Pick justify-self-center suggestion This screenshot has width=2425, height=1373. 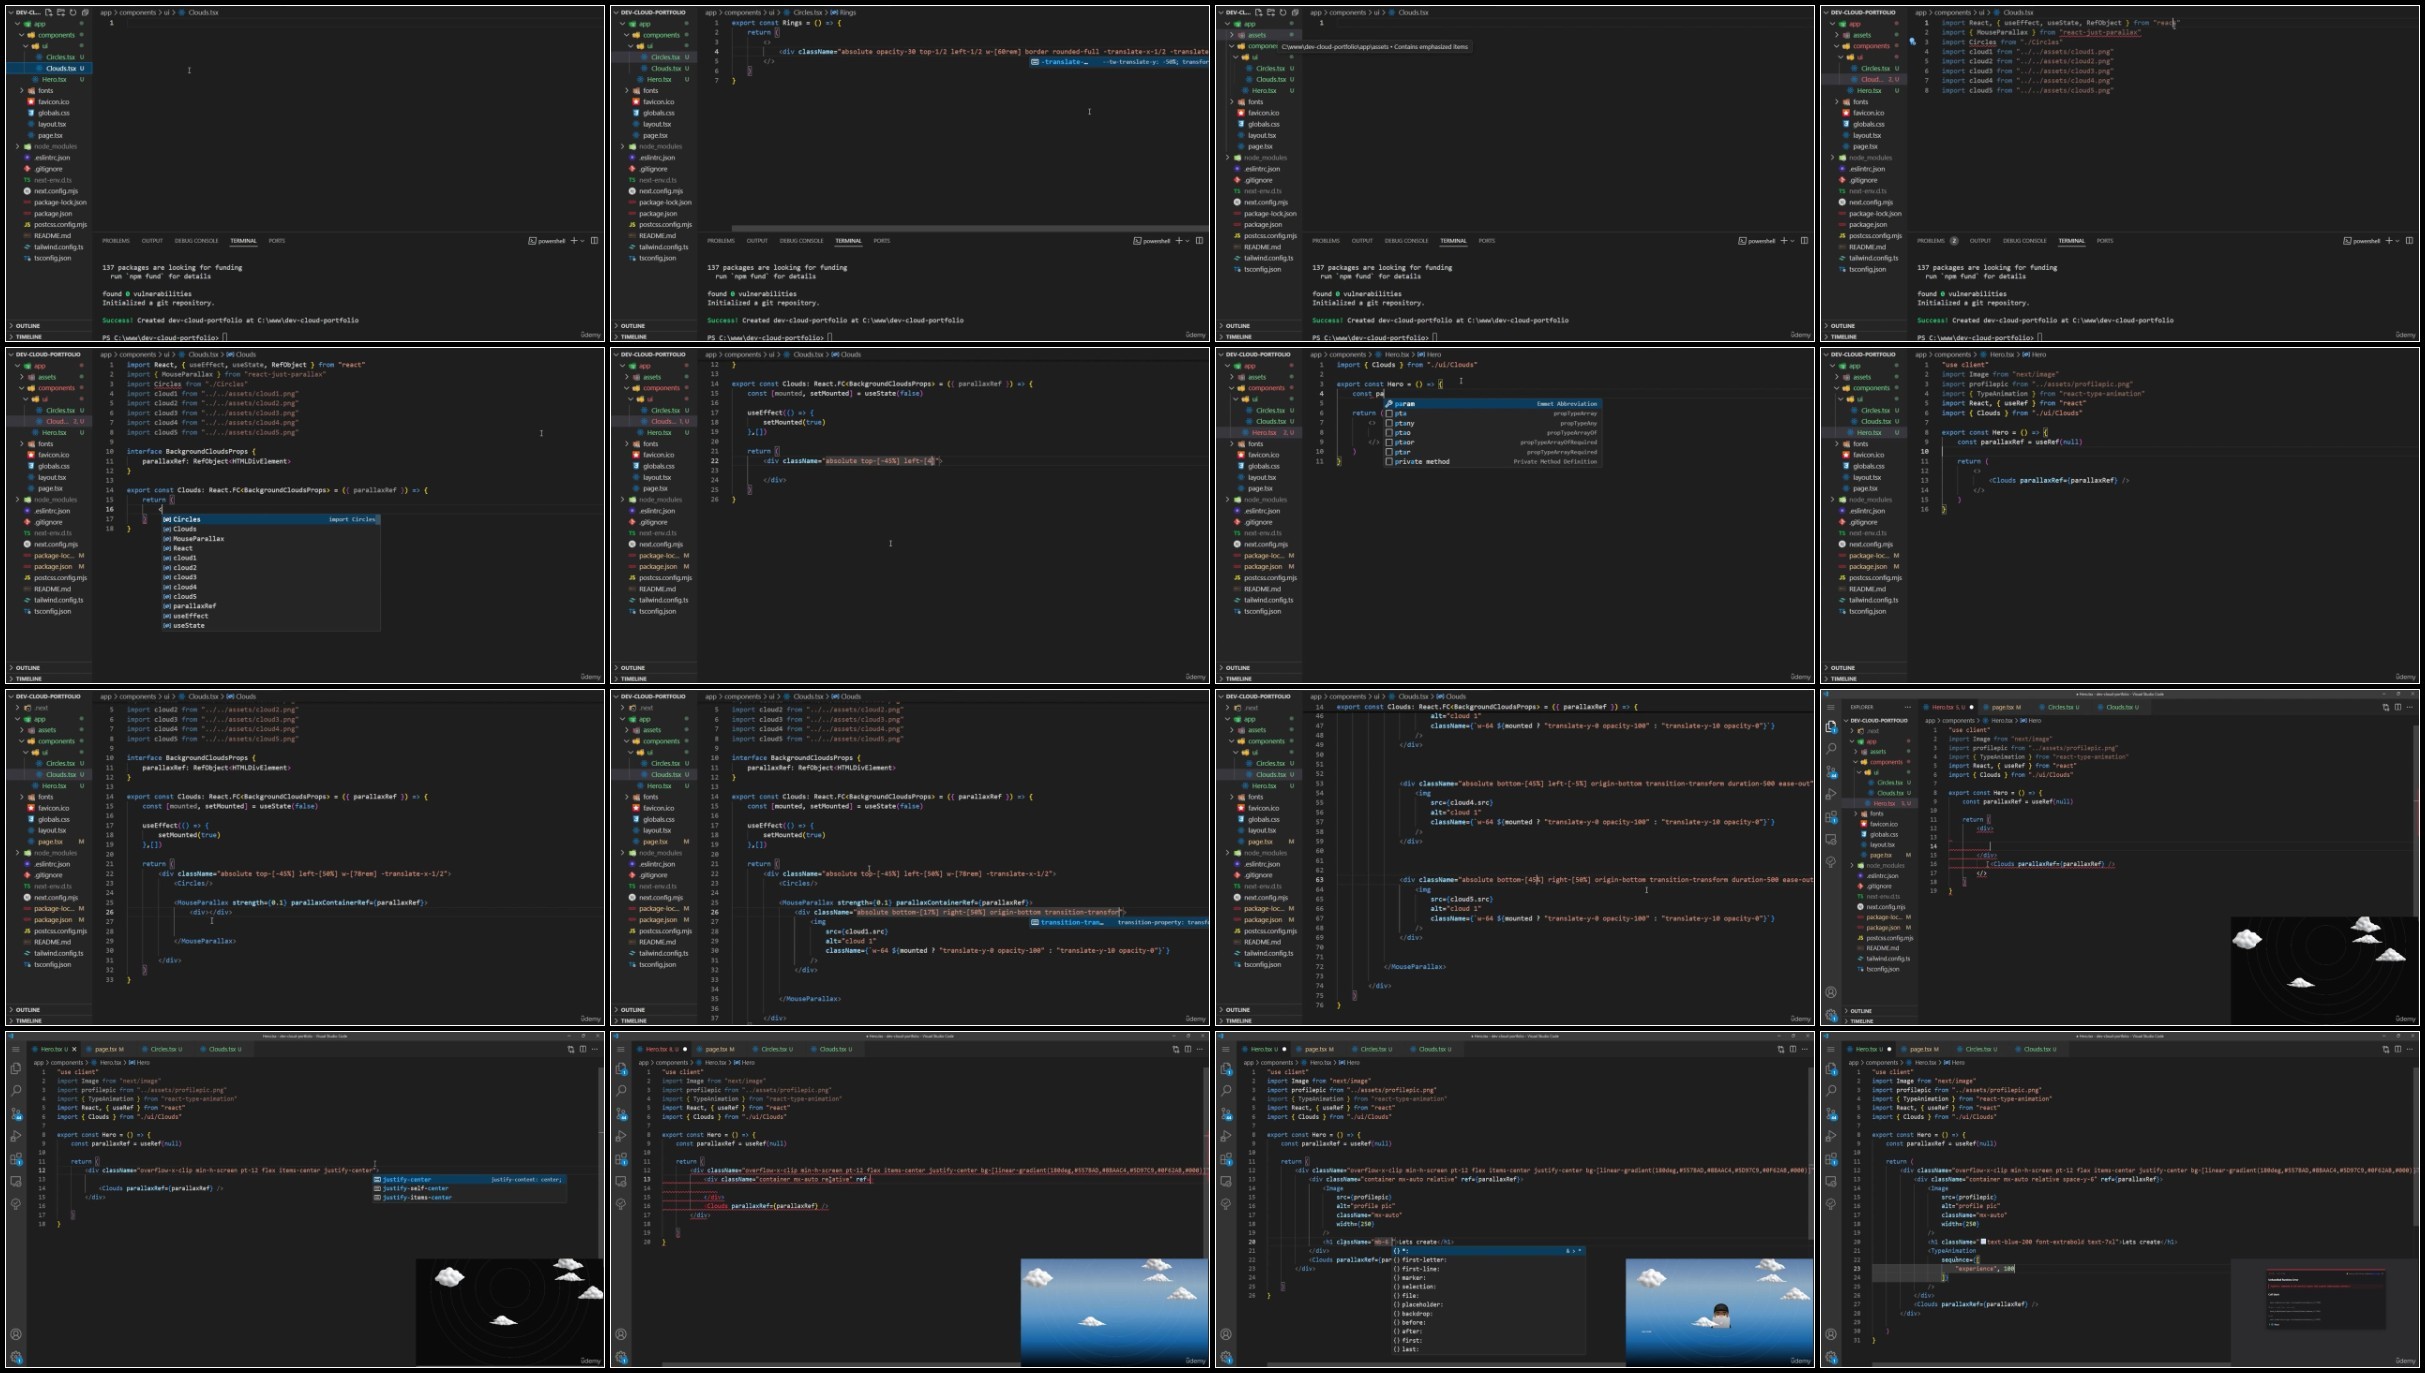(x=470, y=1188)
